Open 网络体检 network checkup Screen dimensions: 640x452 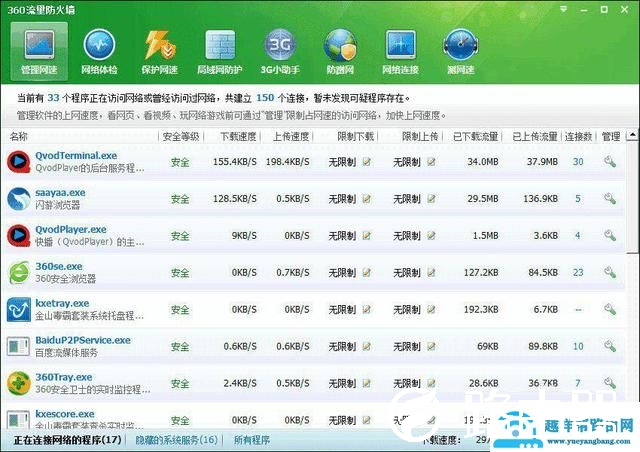click(99, 51)
